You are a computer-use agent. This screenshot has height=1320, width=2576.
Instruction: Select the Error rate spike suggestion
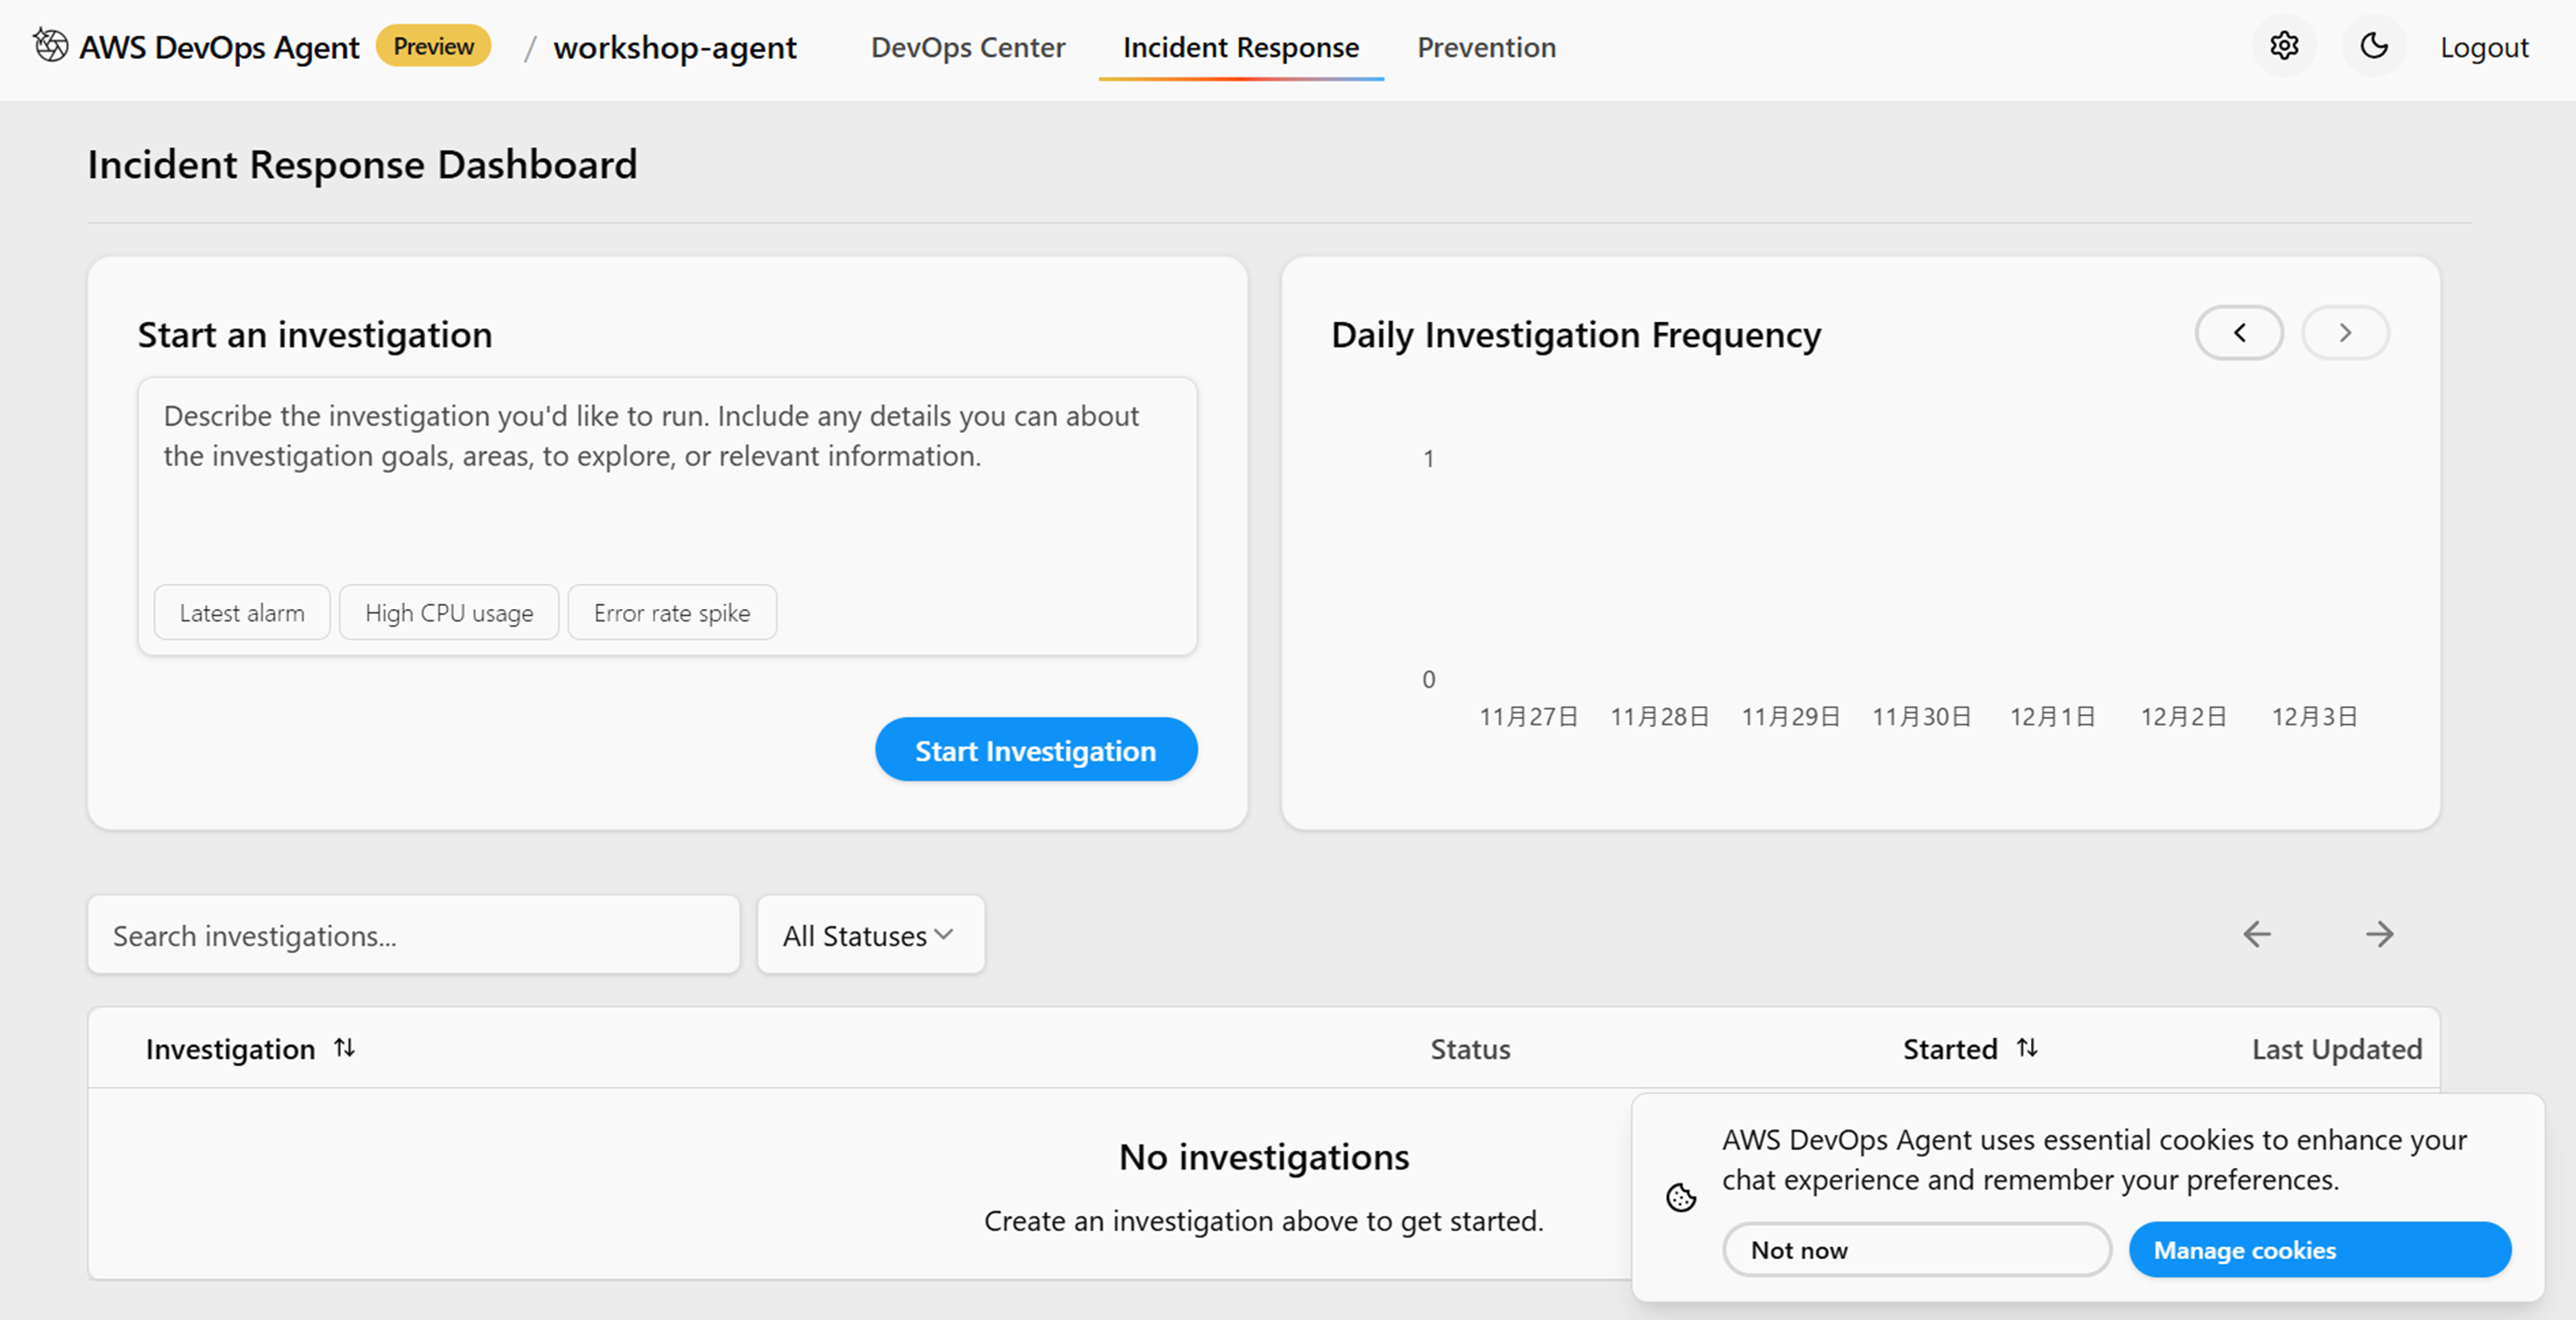coord(672,613)
